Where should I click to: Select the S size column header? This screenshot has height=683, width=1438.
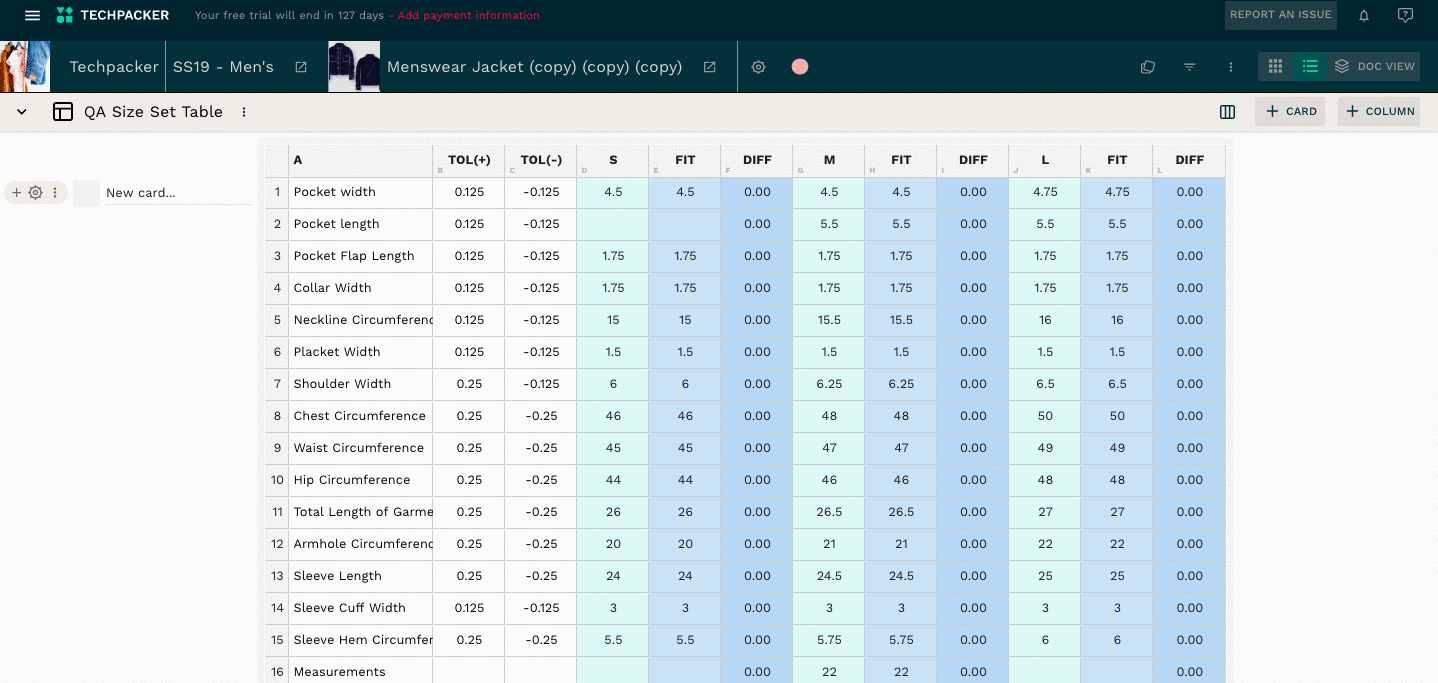tap(613, 160)
